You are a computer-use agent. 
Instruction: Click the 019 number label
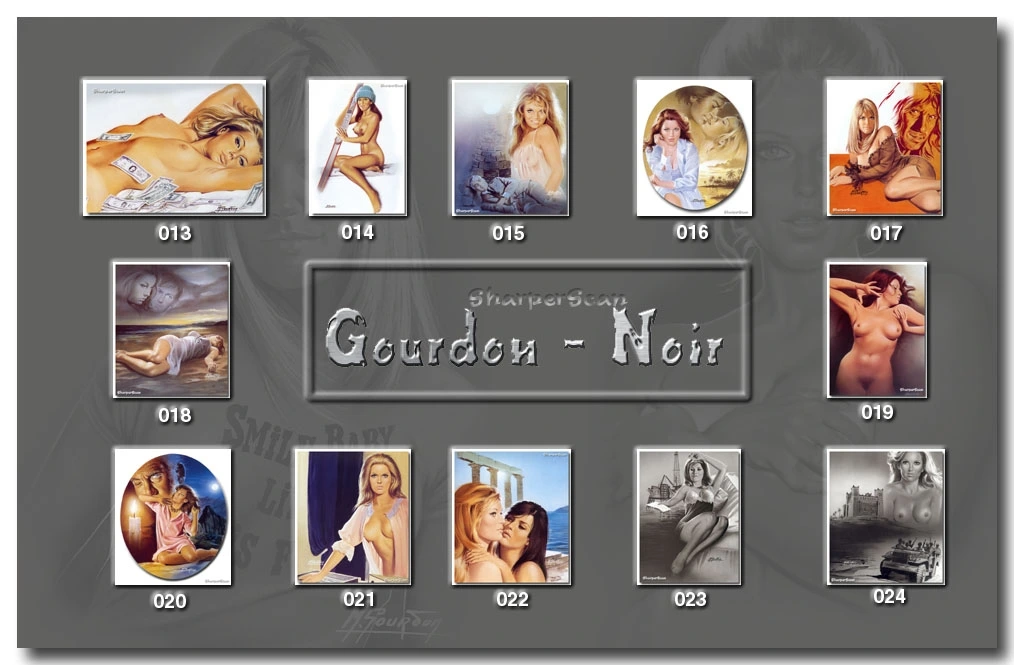point(877,412)
